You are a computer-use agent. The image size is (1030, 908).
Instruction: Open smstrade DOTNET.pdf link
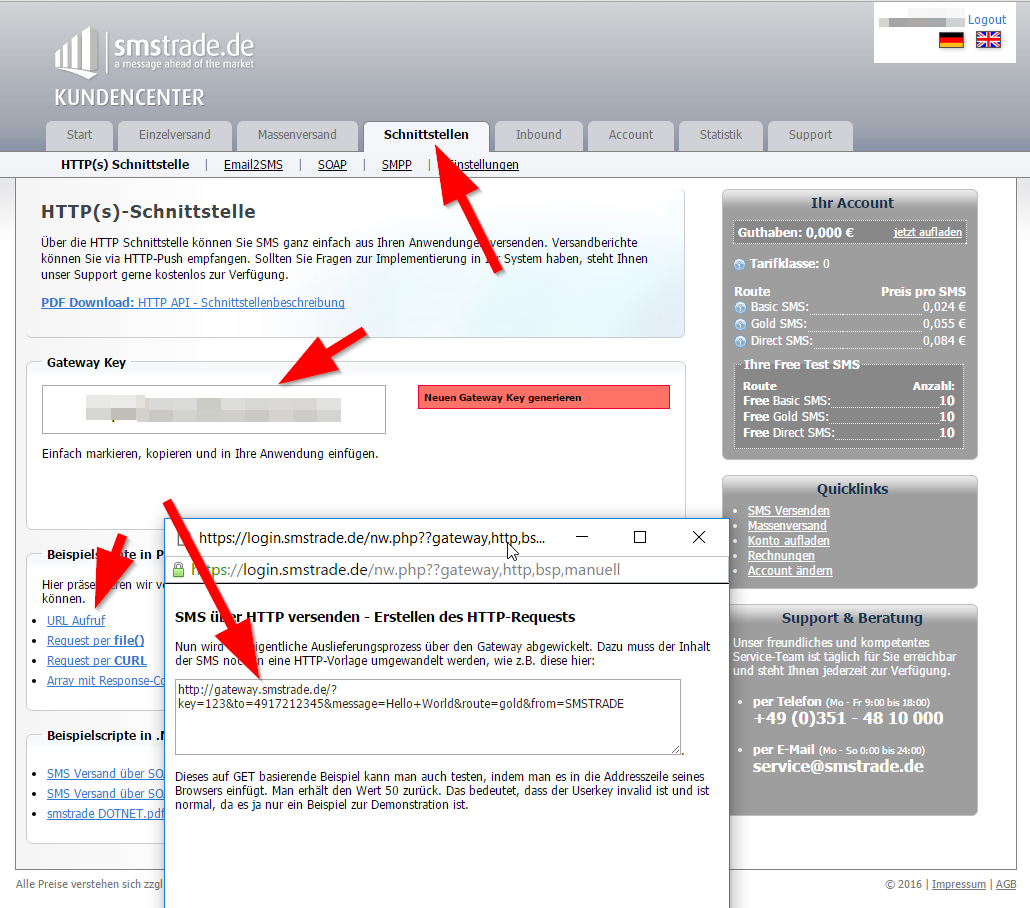pos(105,814)
